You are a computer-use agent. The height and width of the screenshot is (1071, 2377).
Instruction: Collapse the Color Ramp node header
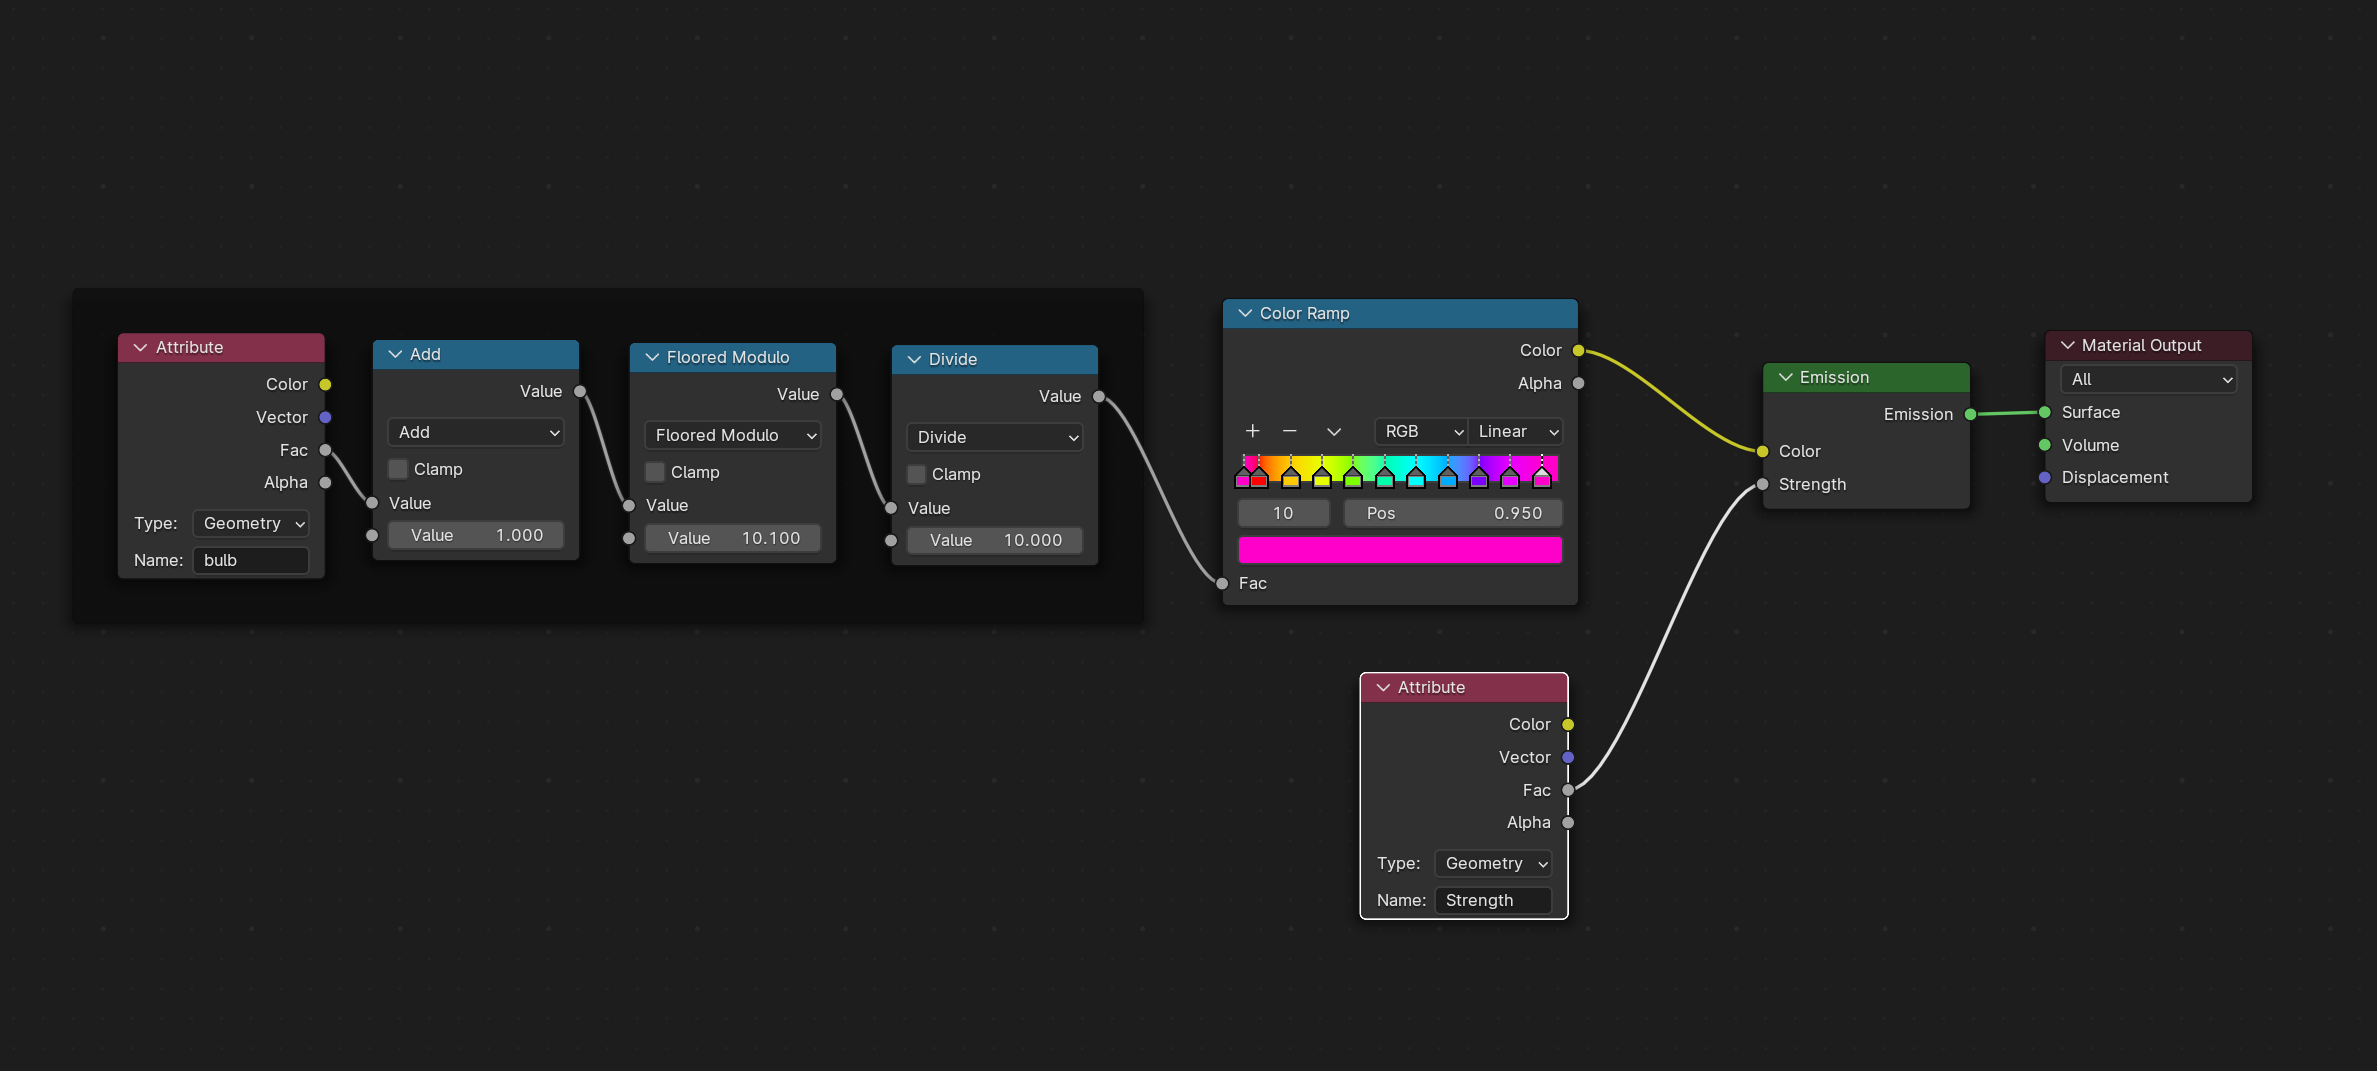1245,313
